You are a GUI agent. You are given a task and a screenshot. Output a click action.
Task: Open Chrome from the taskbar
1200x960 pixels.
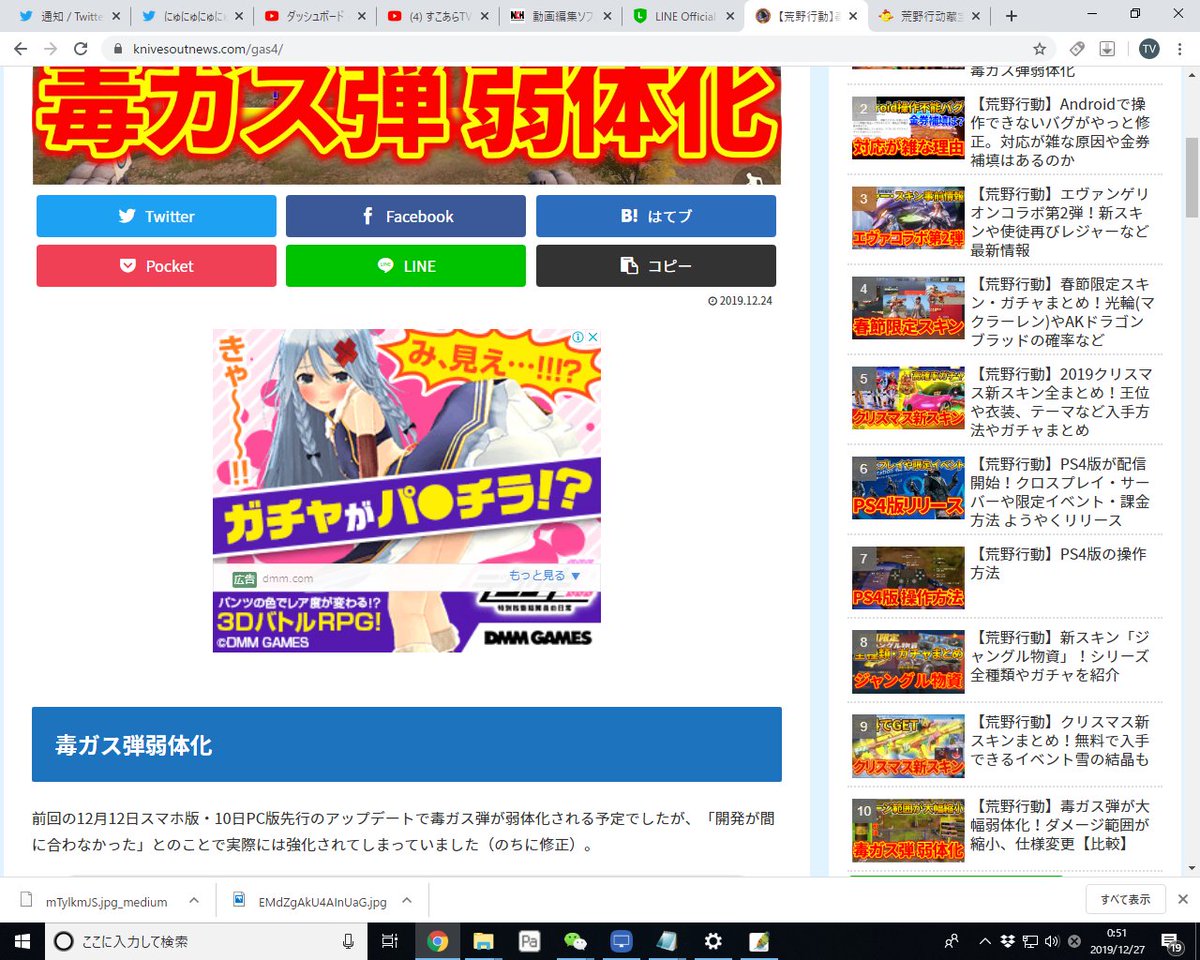point(437,941)
